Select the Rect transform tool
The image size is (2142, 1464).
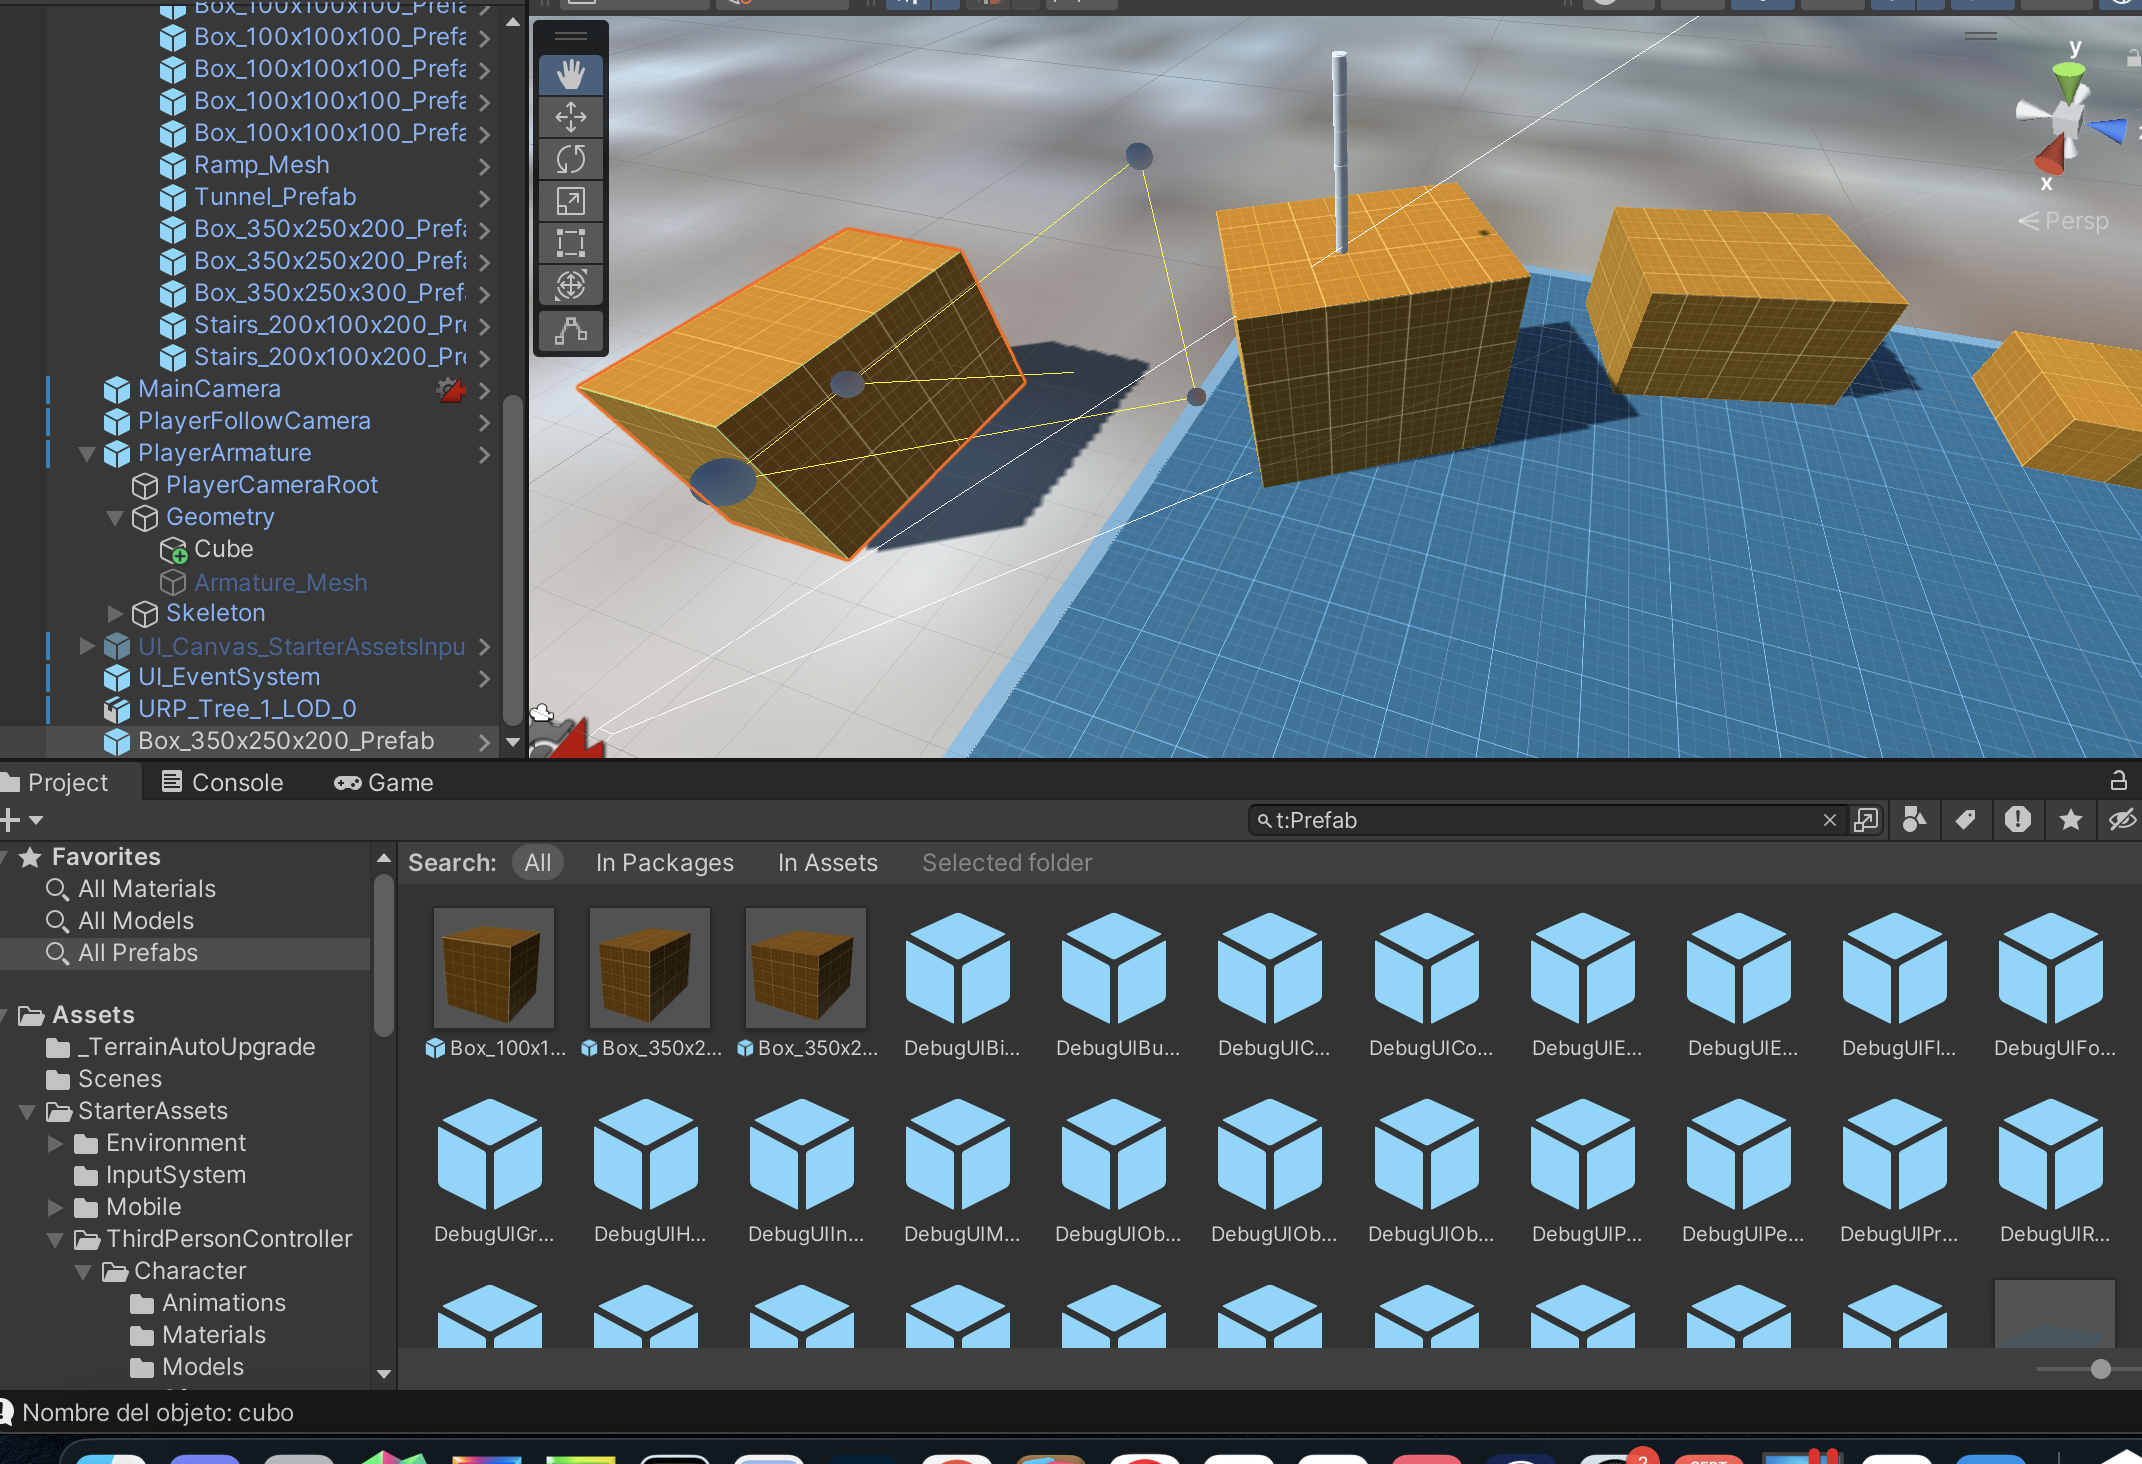point(571,243)
